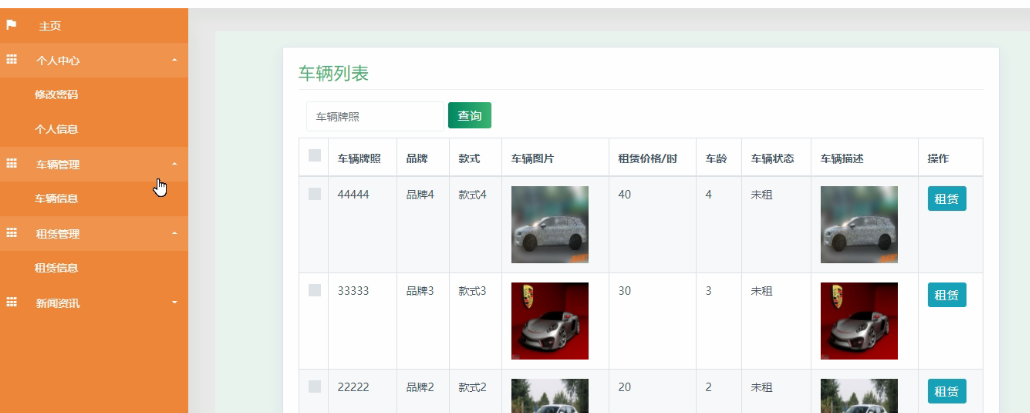Select the 租赁管理 menu header
The height and width of the screenshot is (413, 1030).
pyautogui.click(x=94, y=233)
